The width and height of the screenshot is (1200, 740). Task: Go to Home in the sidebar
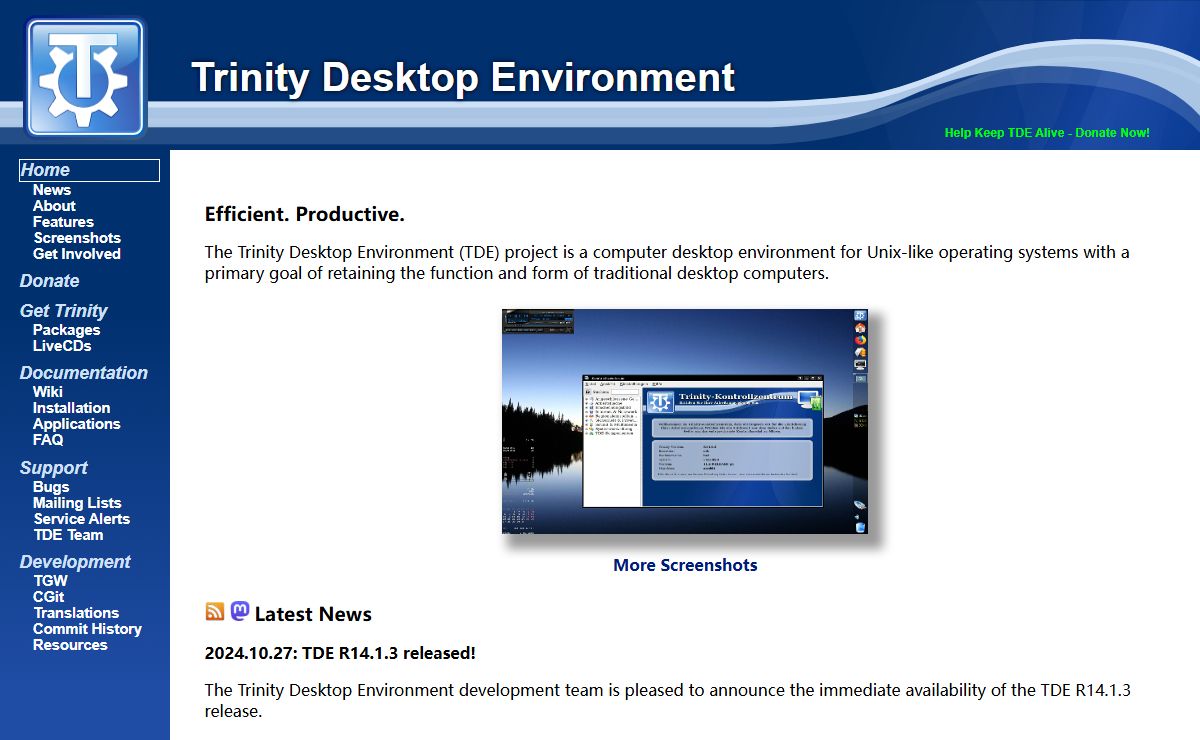(x=89, y=170)
